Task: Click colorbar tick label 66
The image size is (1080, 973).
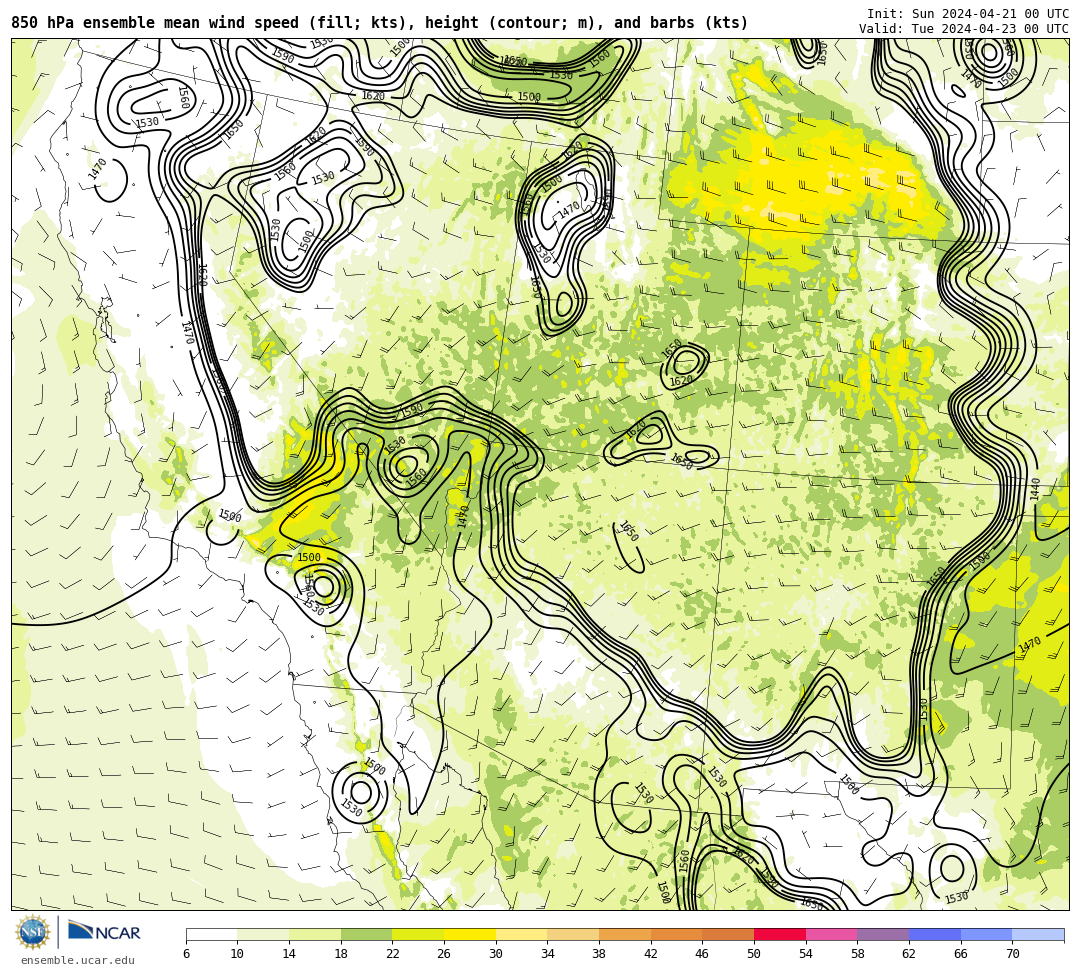Action: (x=961, y=954)
